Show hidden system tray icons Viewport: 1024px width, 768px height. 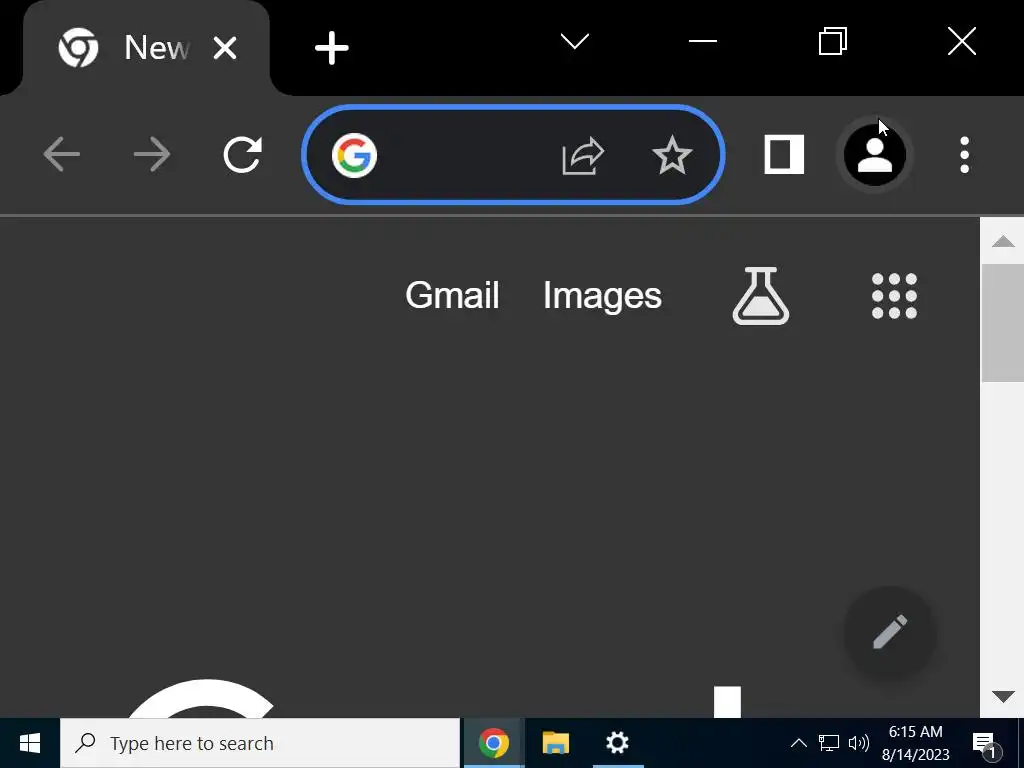click(798, 743)
